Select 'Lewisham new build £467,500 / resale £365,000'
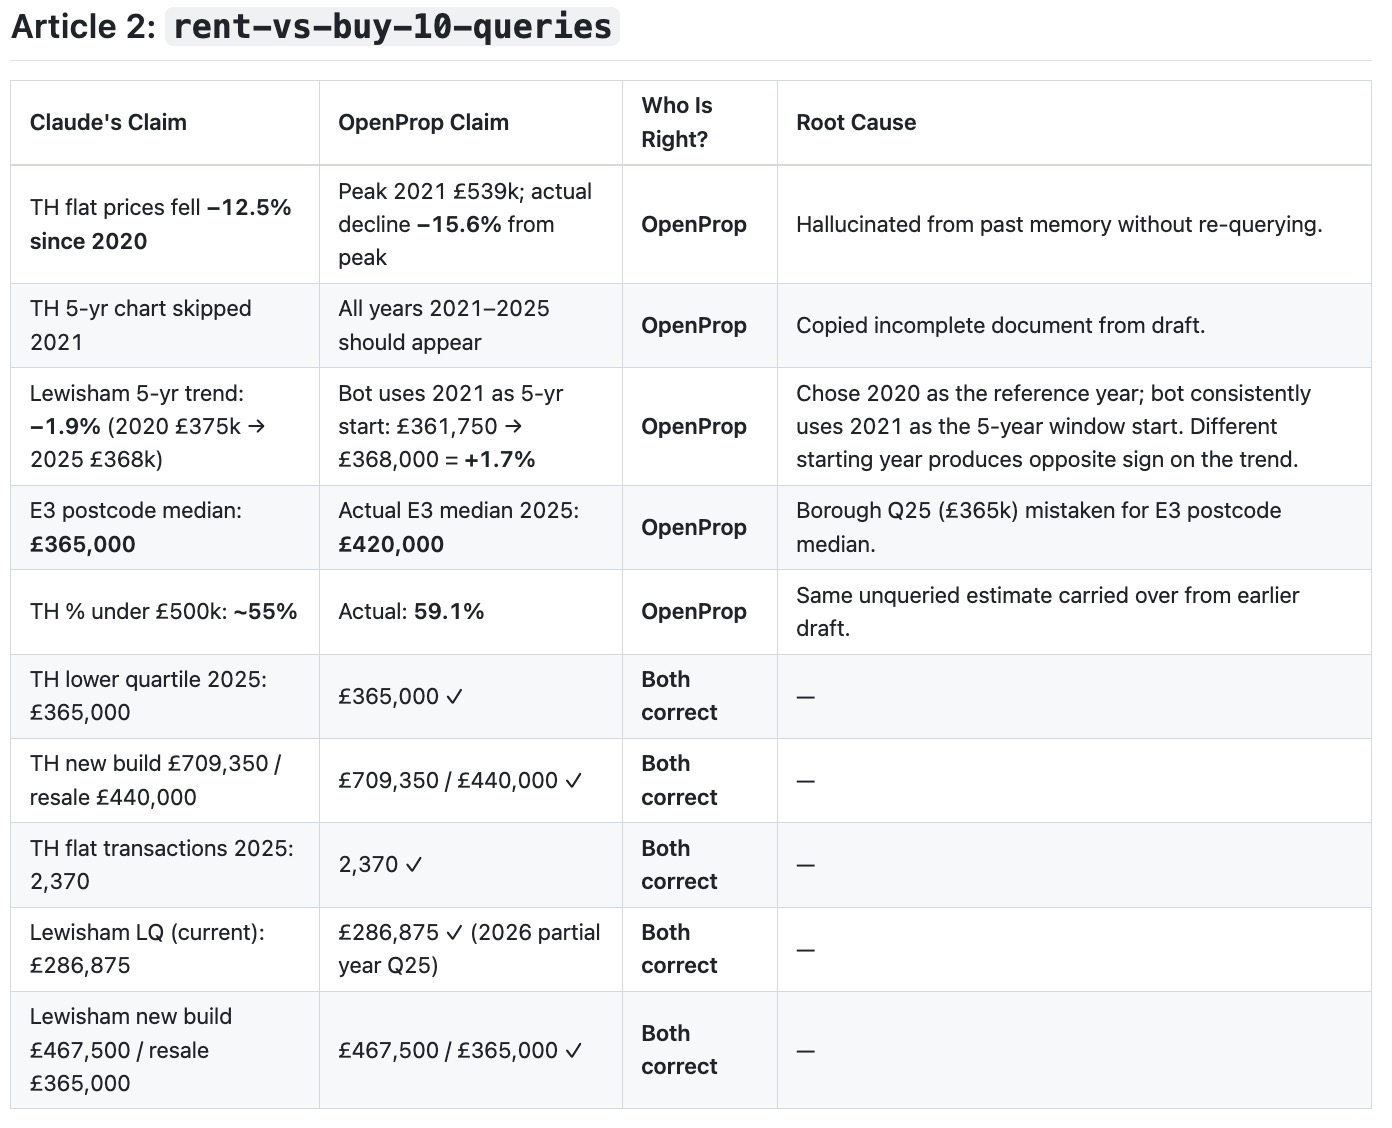This screenshot has width=1392, height=1128. coord(131,1050)
